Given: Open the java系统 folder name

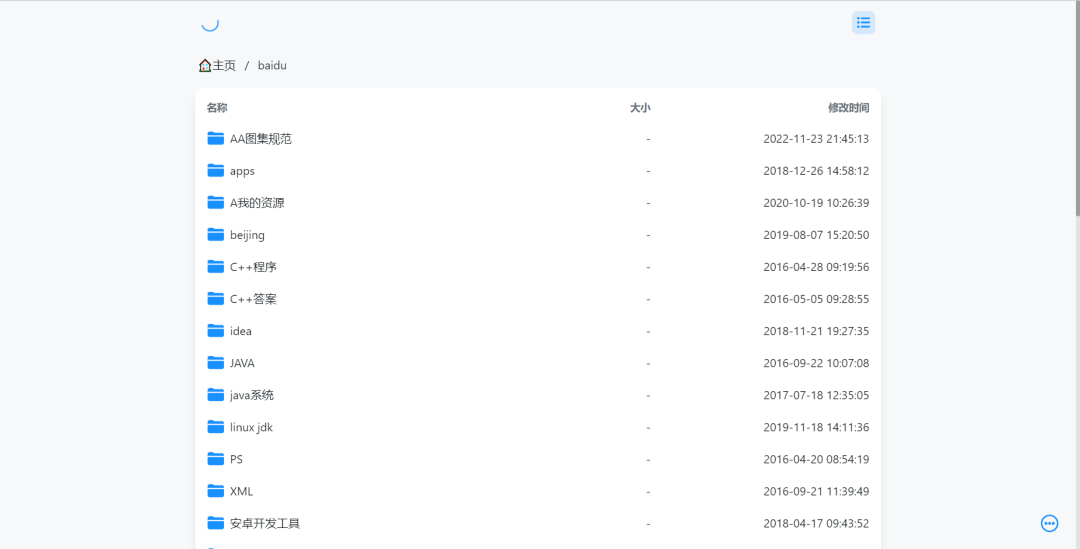Looking at the screenshot, I should (252, 395).
